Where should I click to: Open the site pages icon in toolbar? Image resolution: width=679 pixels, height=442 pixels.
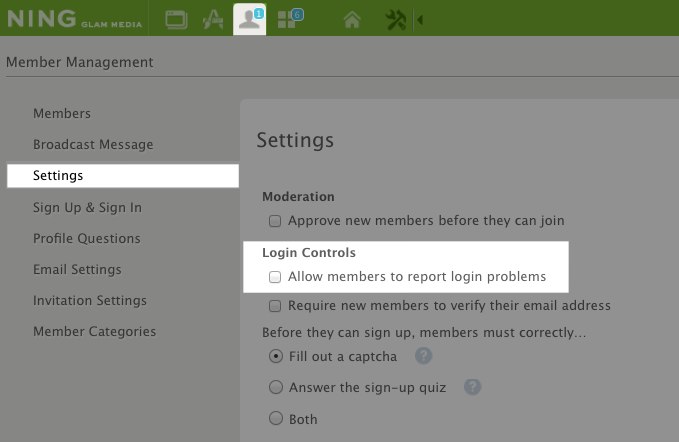pos(176,19)
